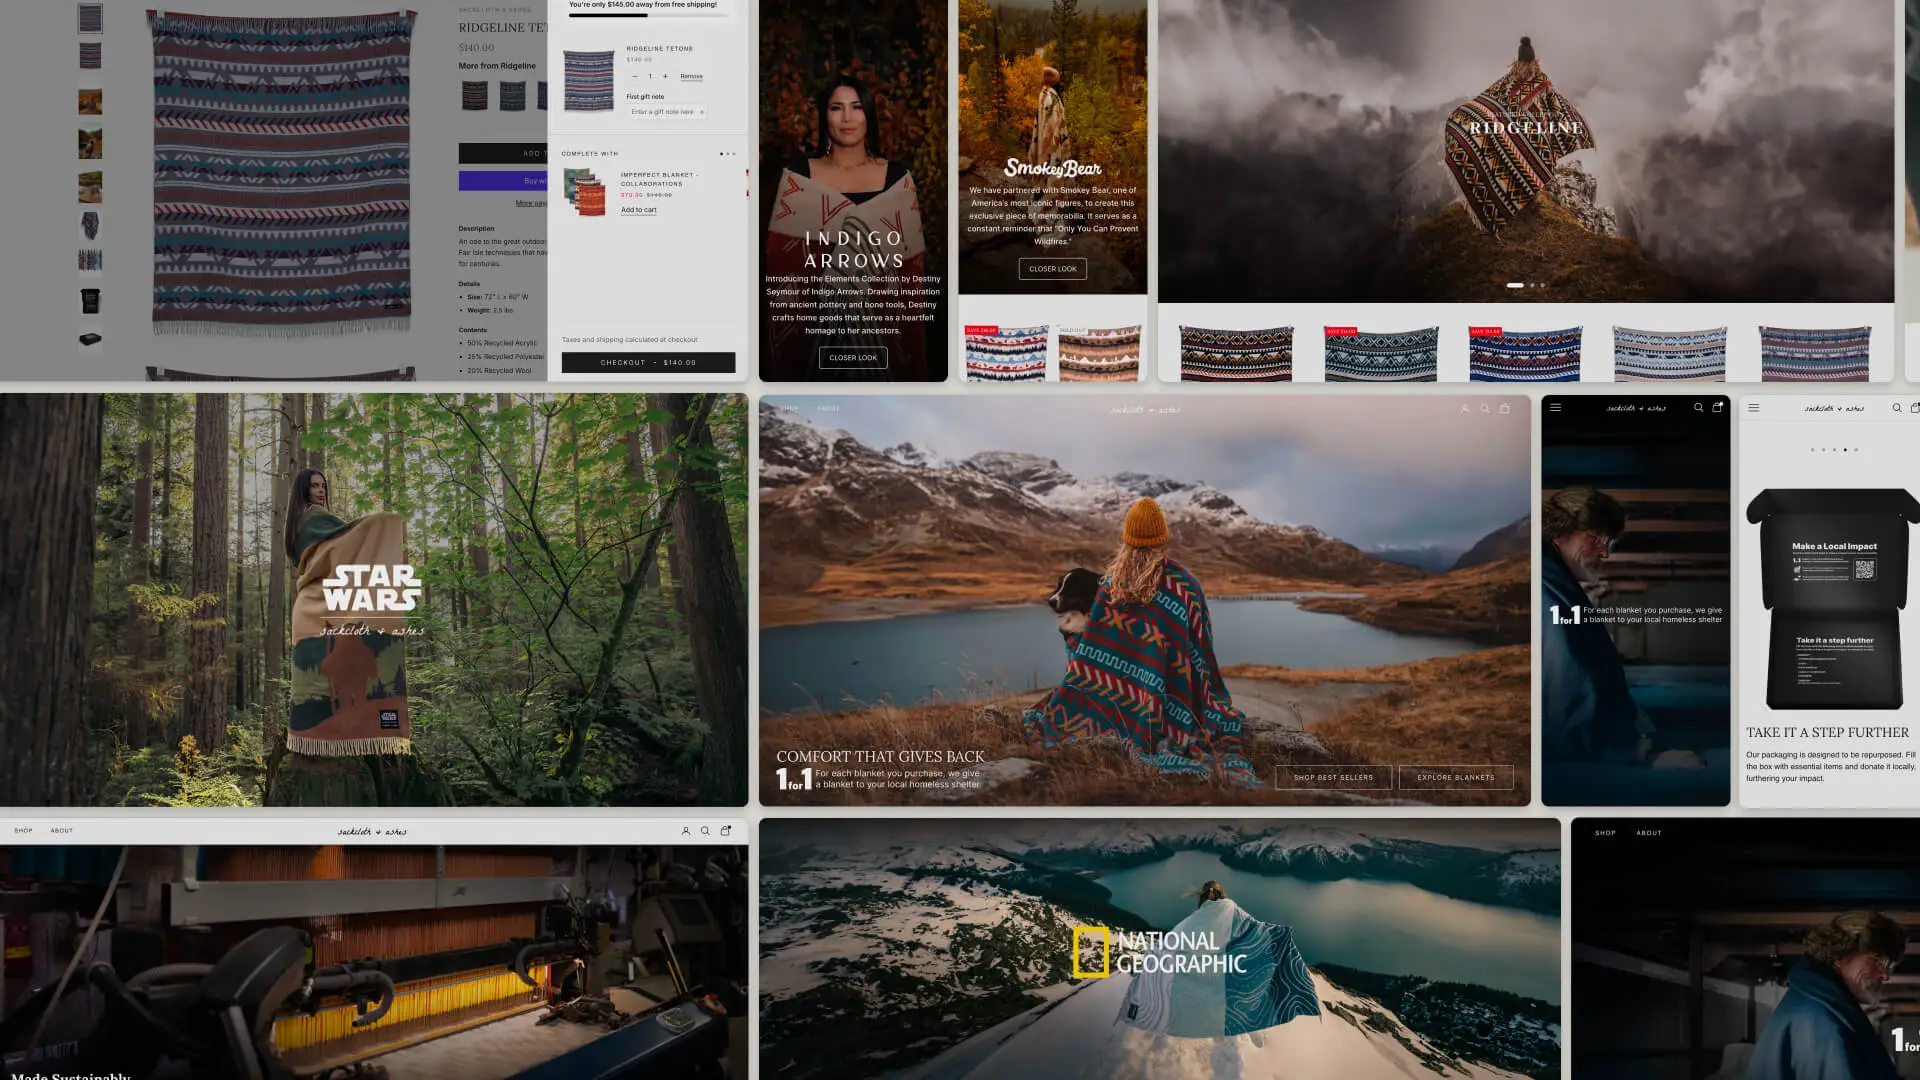Clear the gift note field with the x icon

point(702,112)
